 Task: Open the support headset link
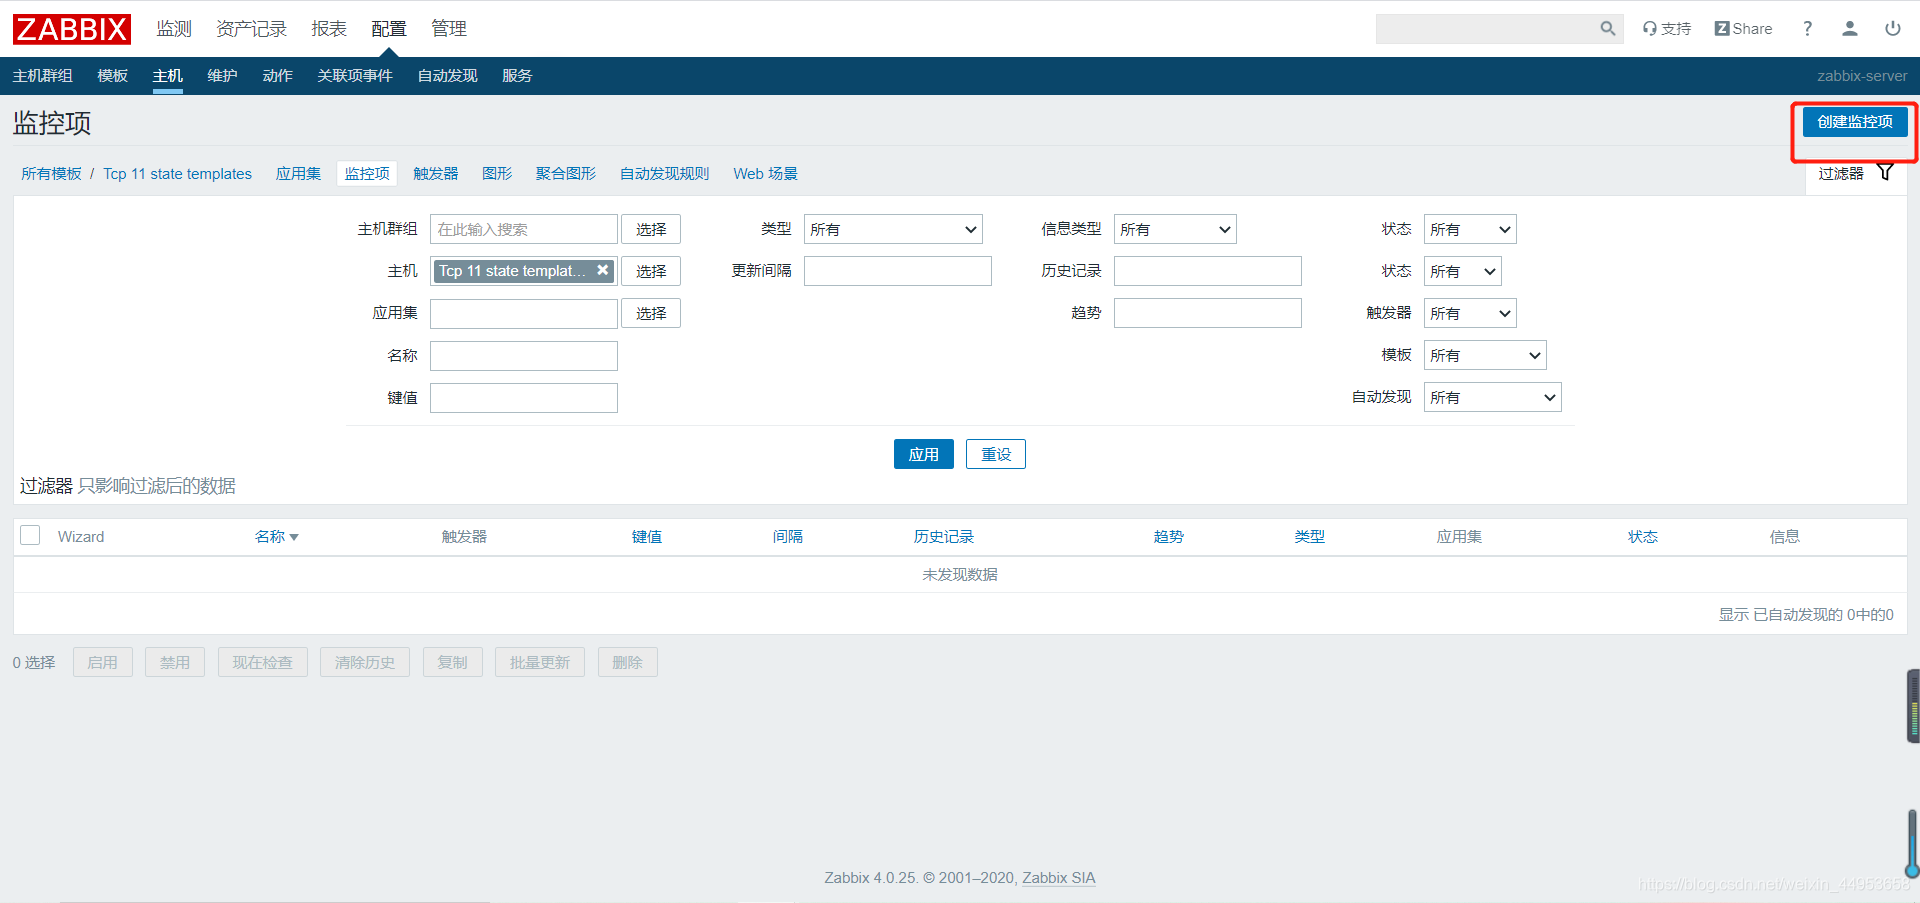point(1666,29)
